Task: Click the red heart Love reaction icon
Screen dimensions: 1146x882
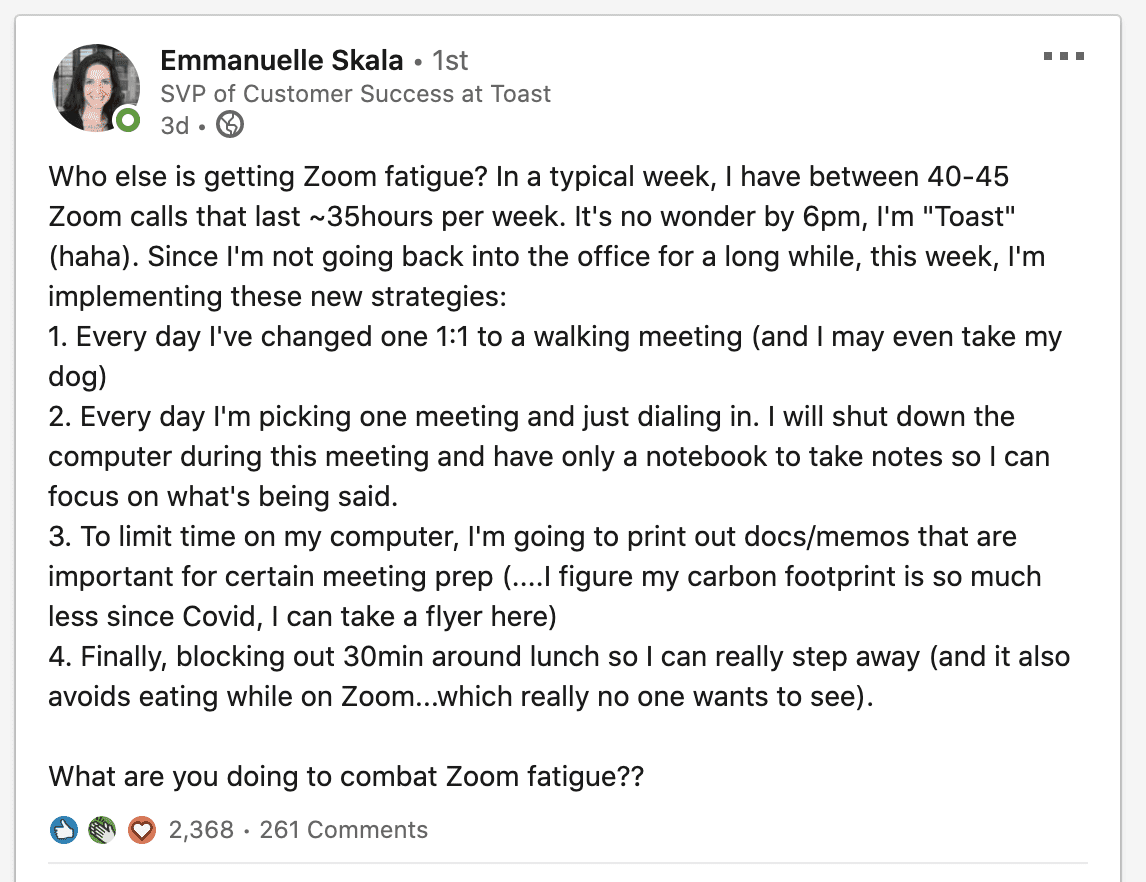Action: pos(142,830)
